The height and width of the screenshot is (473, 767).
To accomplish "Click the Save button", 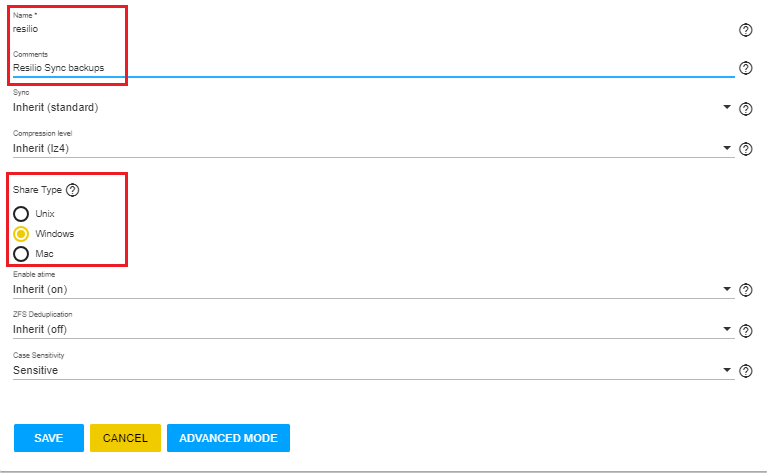I will pos(48,438).
